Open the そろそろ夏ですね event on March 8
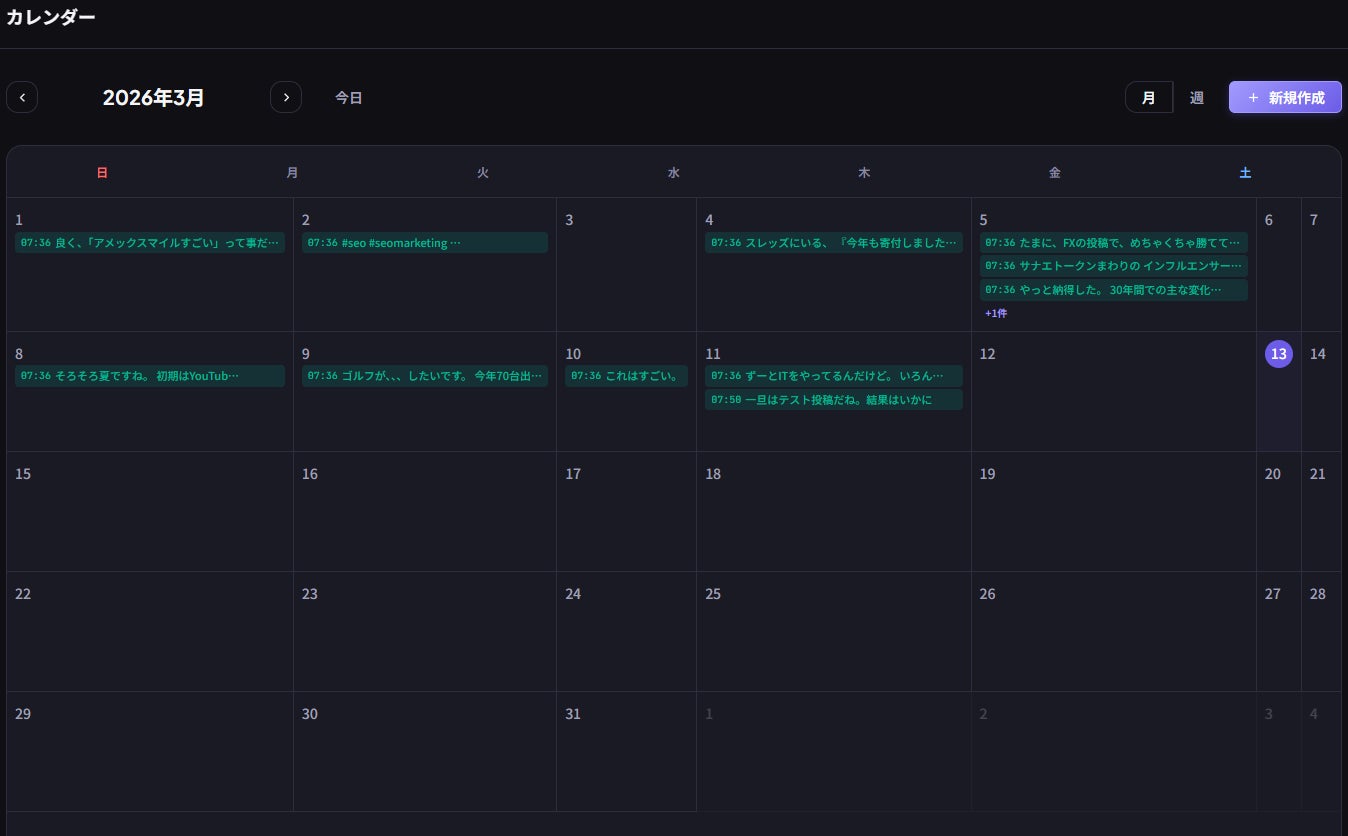 pyautogui.click(x=150, y=376)
